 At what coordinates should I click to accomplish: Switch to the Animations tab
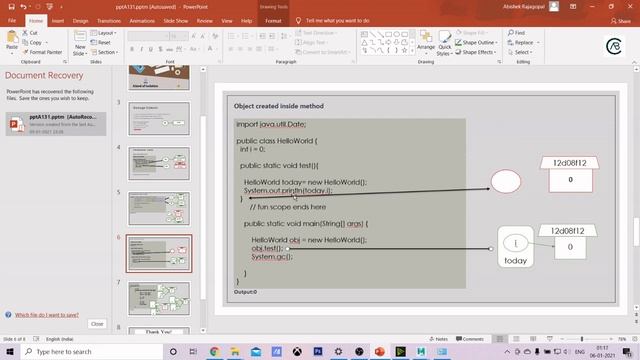[142, 20]
